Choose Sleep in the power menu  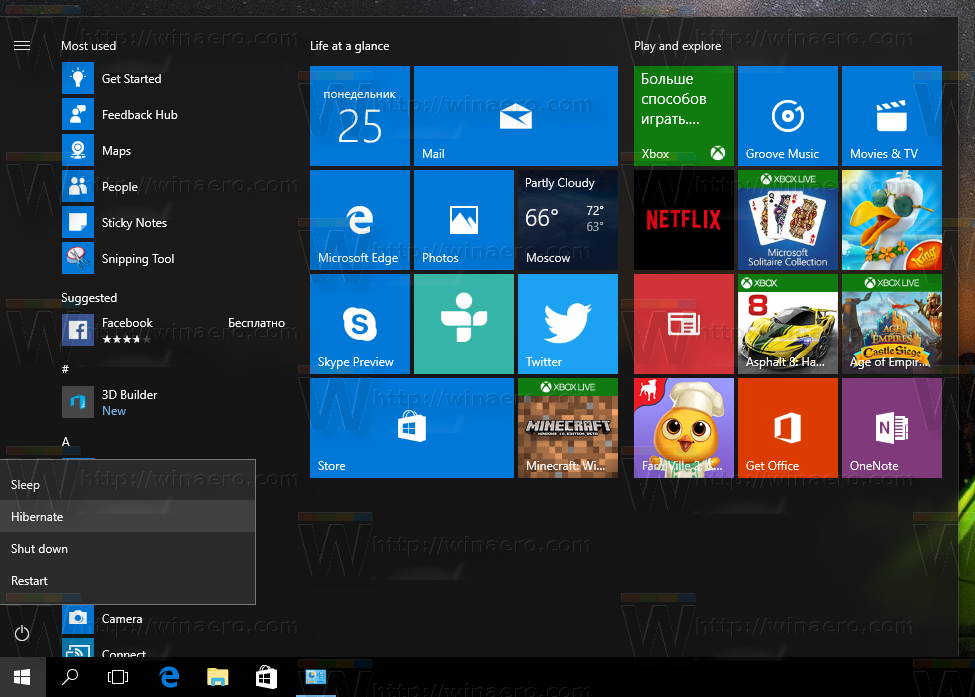[x=127, y=484]
